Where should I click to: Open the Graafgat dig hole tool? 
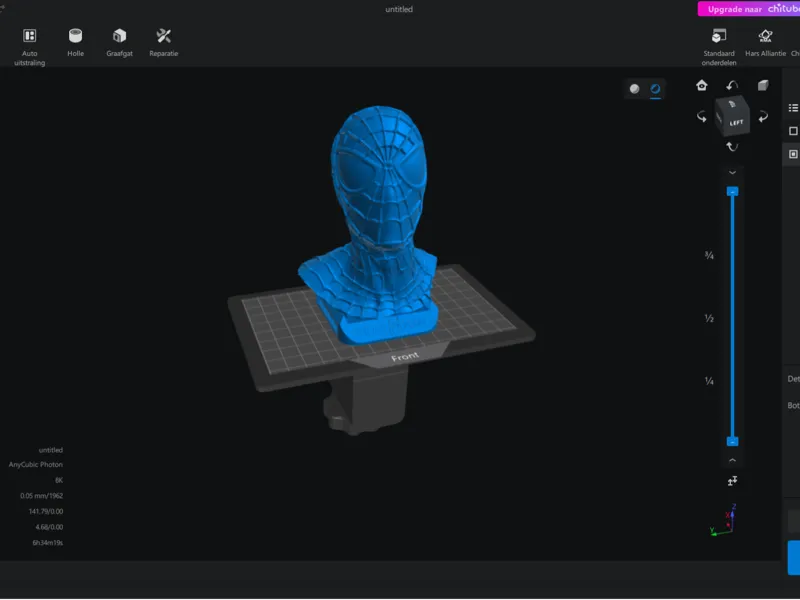coord(119,42)
